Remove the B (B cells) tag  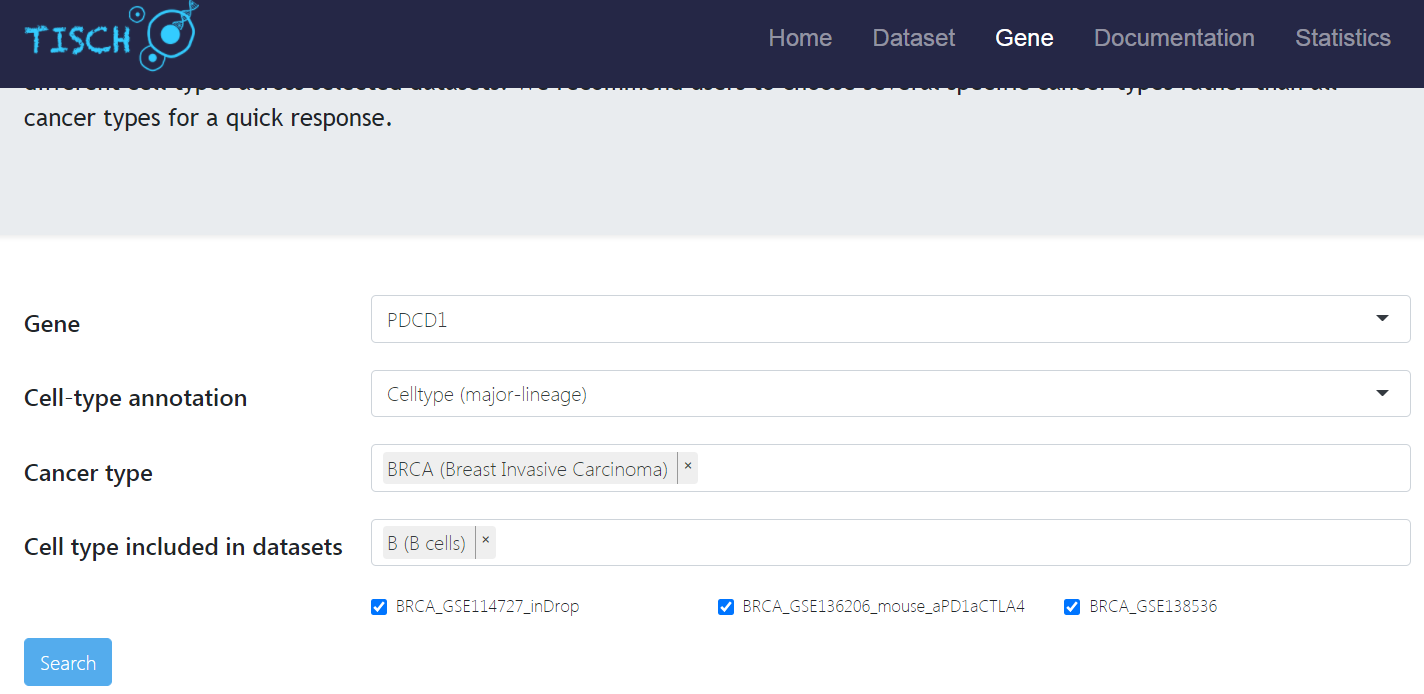pyautogui.click(x=486, y=542)
